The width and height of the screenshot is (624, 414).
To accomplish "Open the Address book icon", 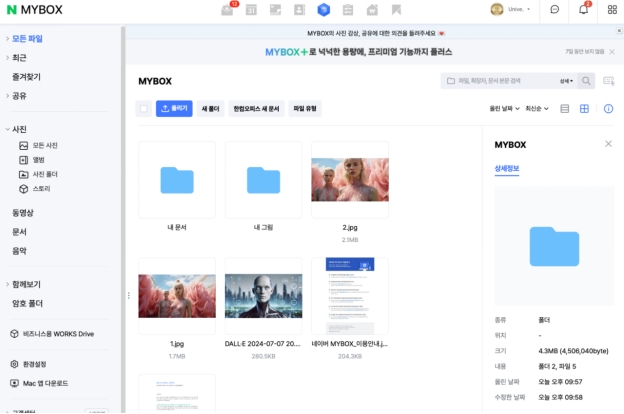I will (299, 10).
